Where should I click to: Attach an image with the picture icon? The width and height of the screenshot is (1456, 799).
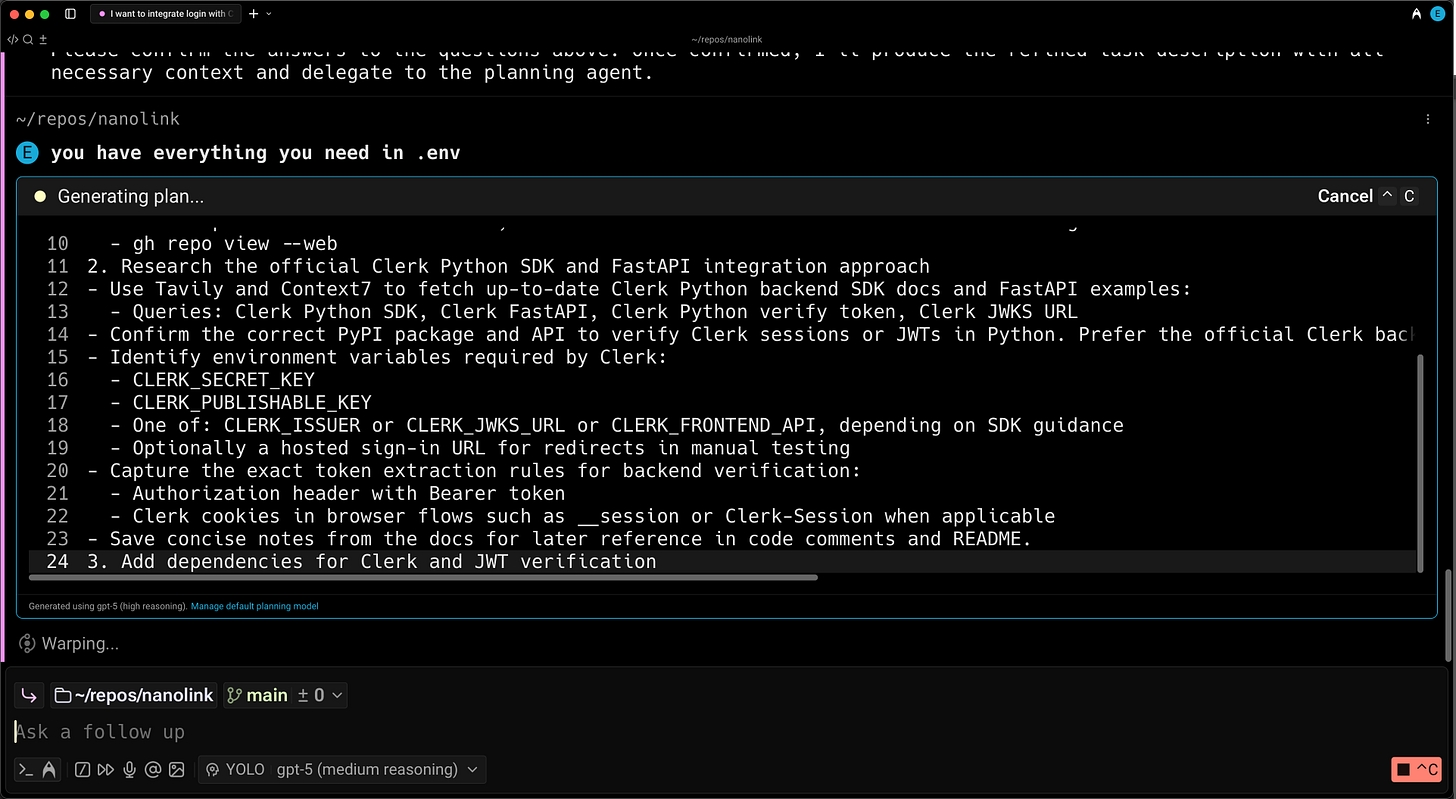click(177, 769)
